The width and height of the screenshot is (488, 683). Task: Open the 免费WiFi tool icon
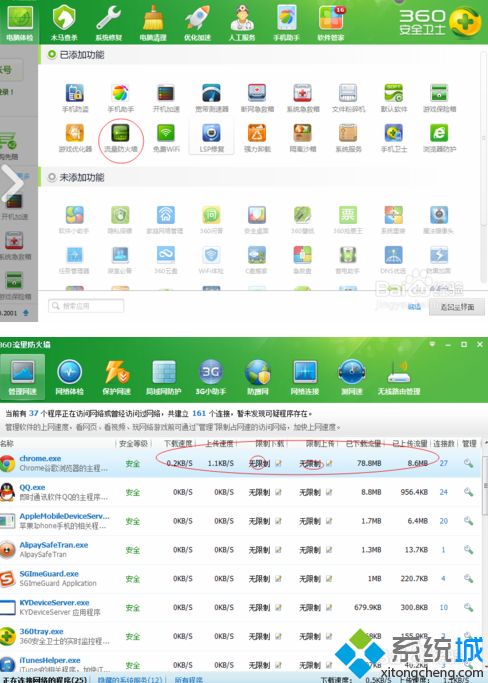[x=166, y=138]
